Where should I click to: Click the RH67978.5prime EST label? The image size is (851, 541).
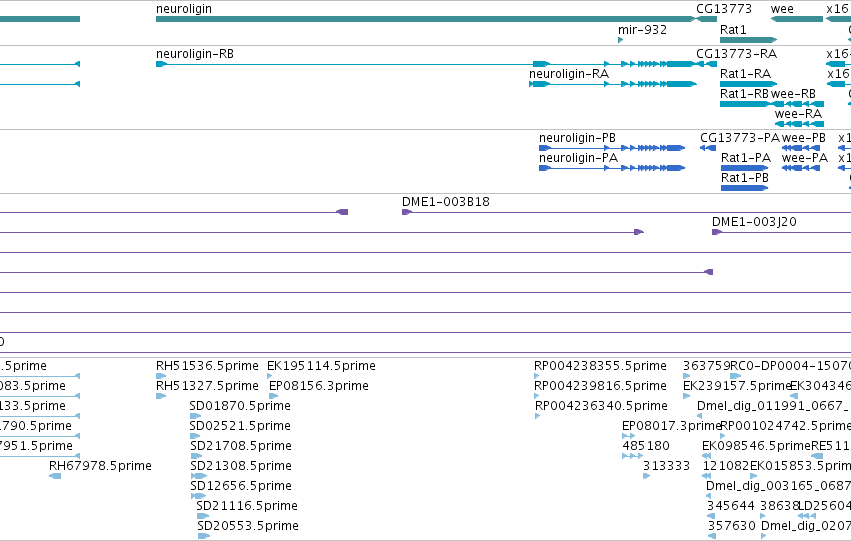click(100, 466)
